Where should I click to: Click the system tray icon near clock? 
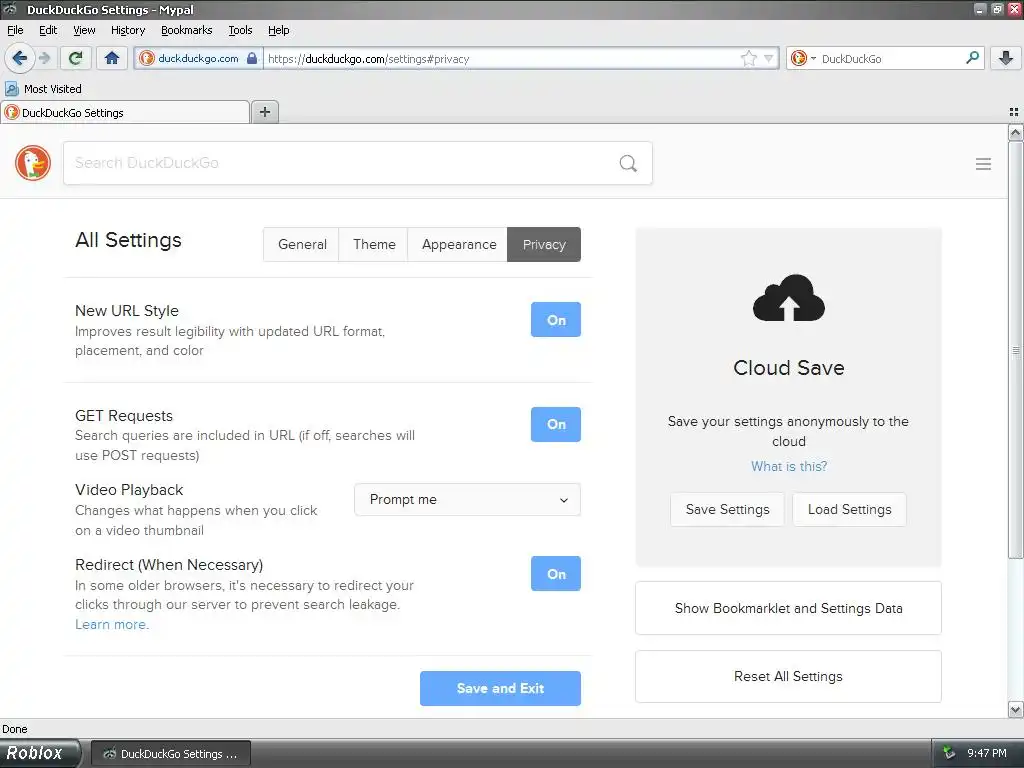point(949,754)
